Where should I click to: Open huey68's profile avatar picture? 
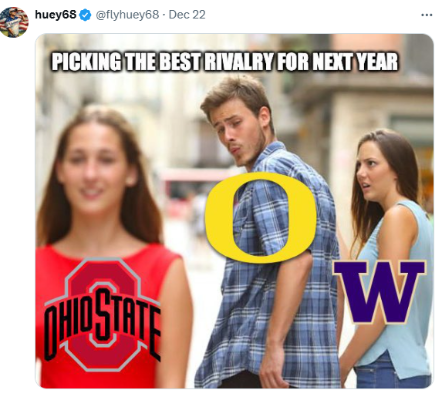[x=14, y=22]
